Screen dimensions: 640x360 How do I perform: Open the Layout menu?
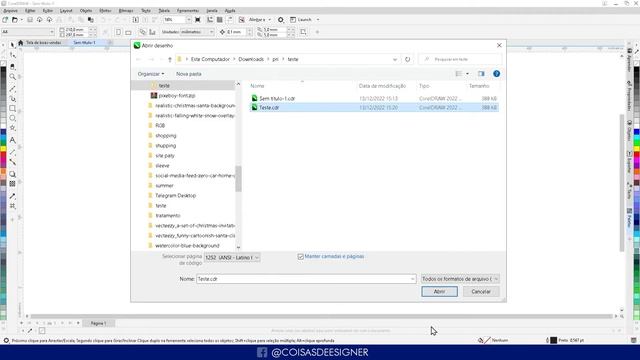pos(66,11)
